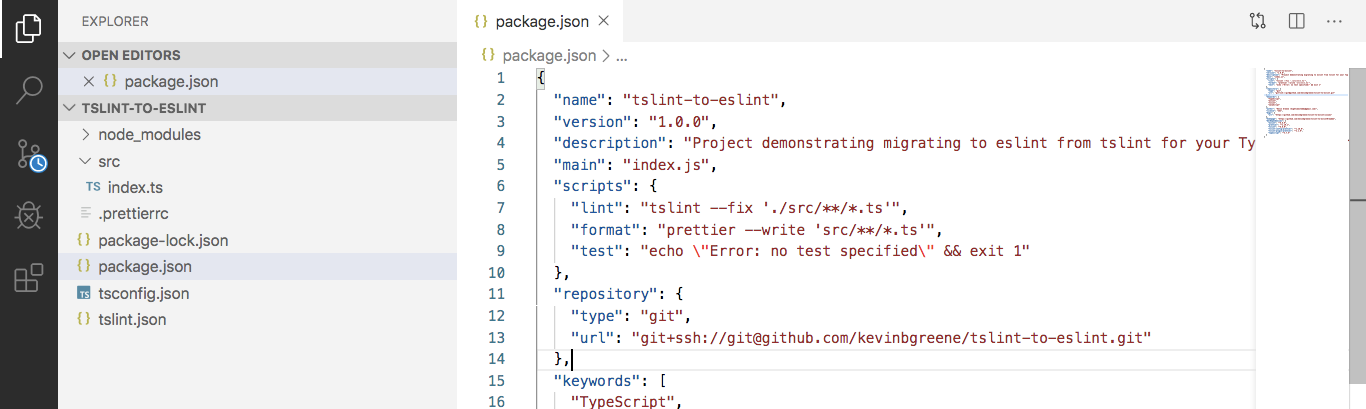Select package.json under Open Editors
Viewport: 1366px width, 409px height.
point(257,81)
